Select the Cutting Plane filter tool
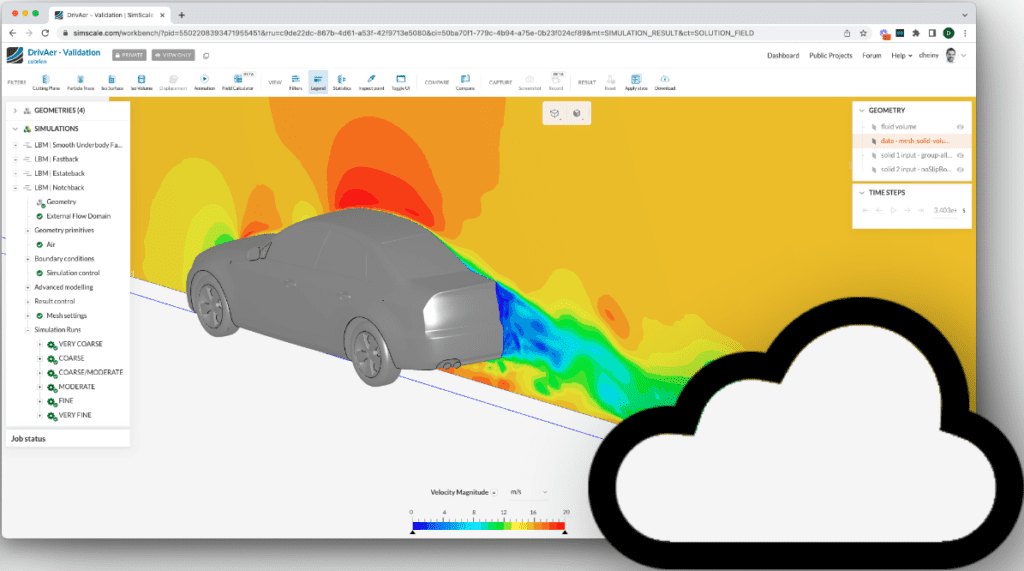1024x571 pixels. (46, 82)
